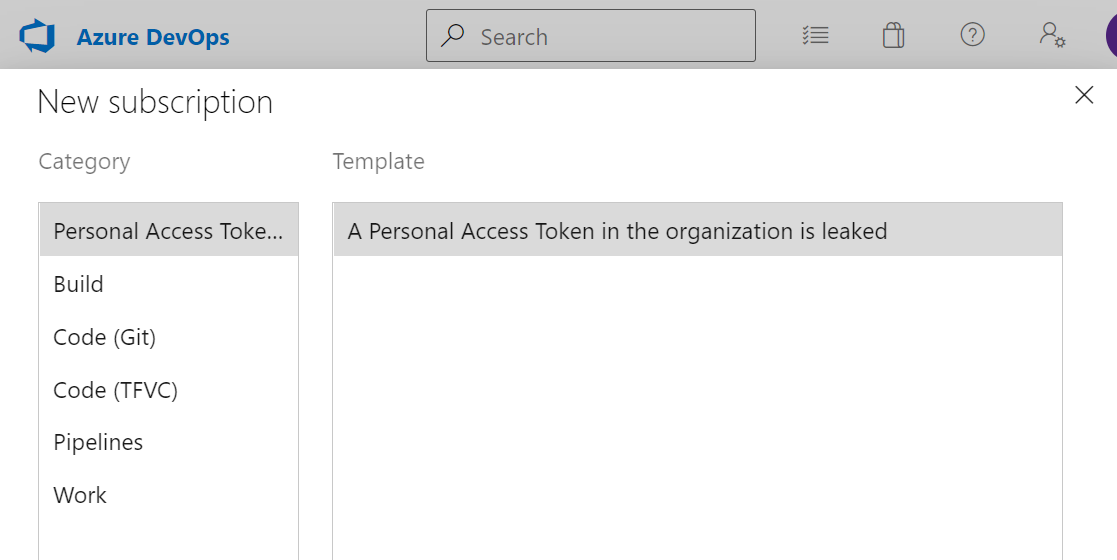Image resolution: width=1117 pixels, height=560 pixels.
Task: Open the work items list icon
Action: (x=815, y=35)
